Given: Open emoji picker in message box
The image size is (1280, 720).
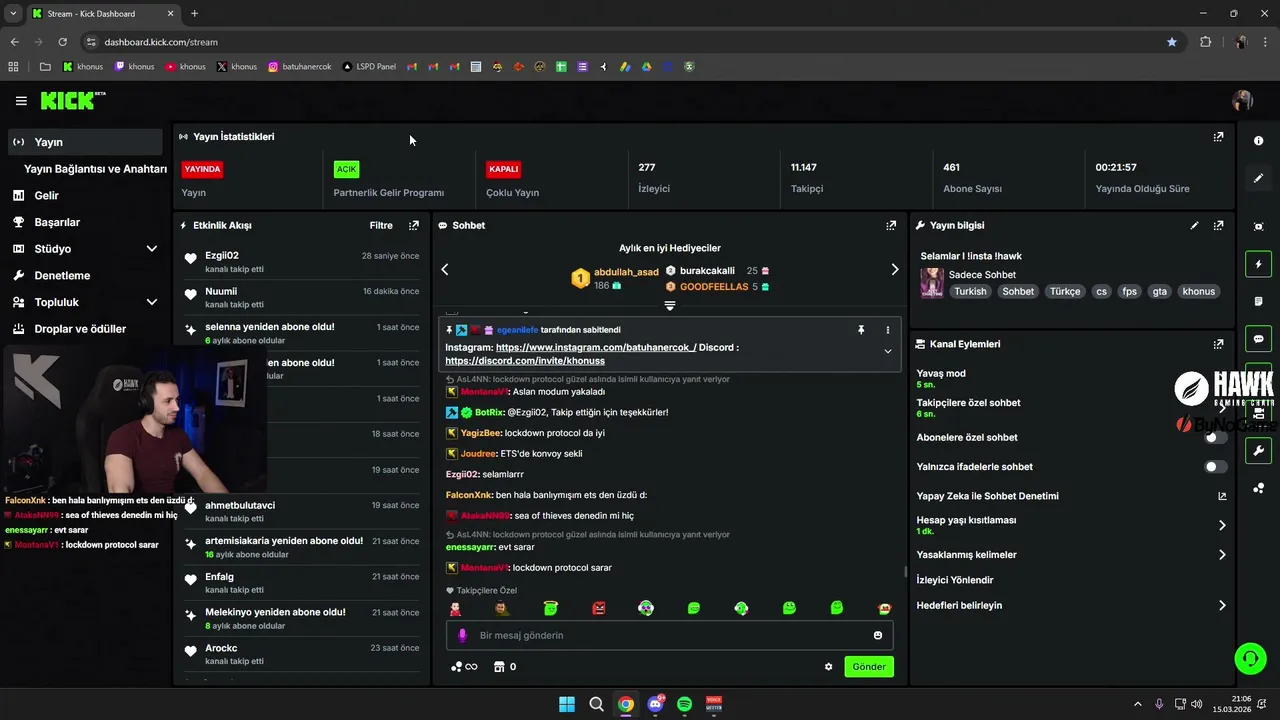Looking at the screenshot, I should 878,635.
